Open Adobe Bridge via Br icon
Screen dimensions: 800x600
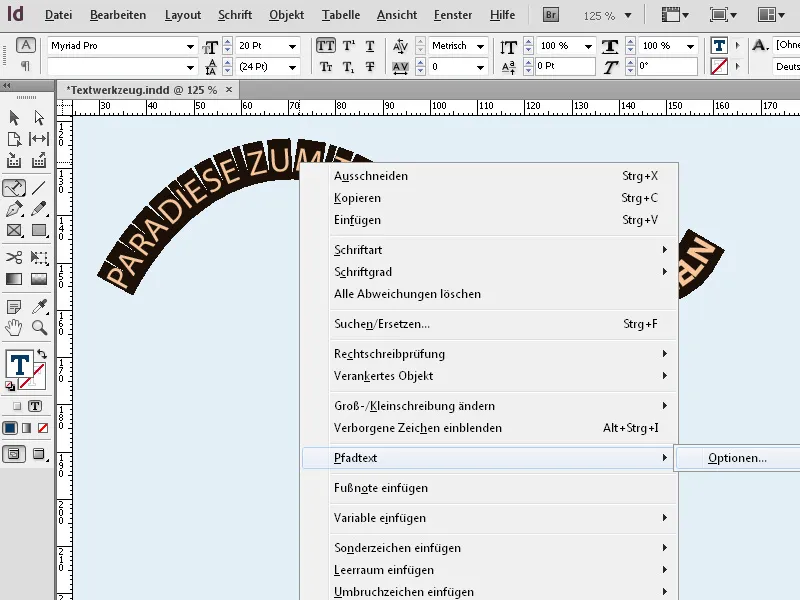551,15
